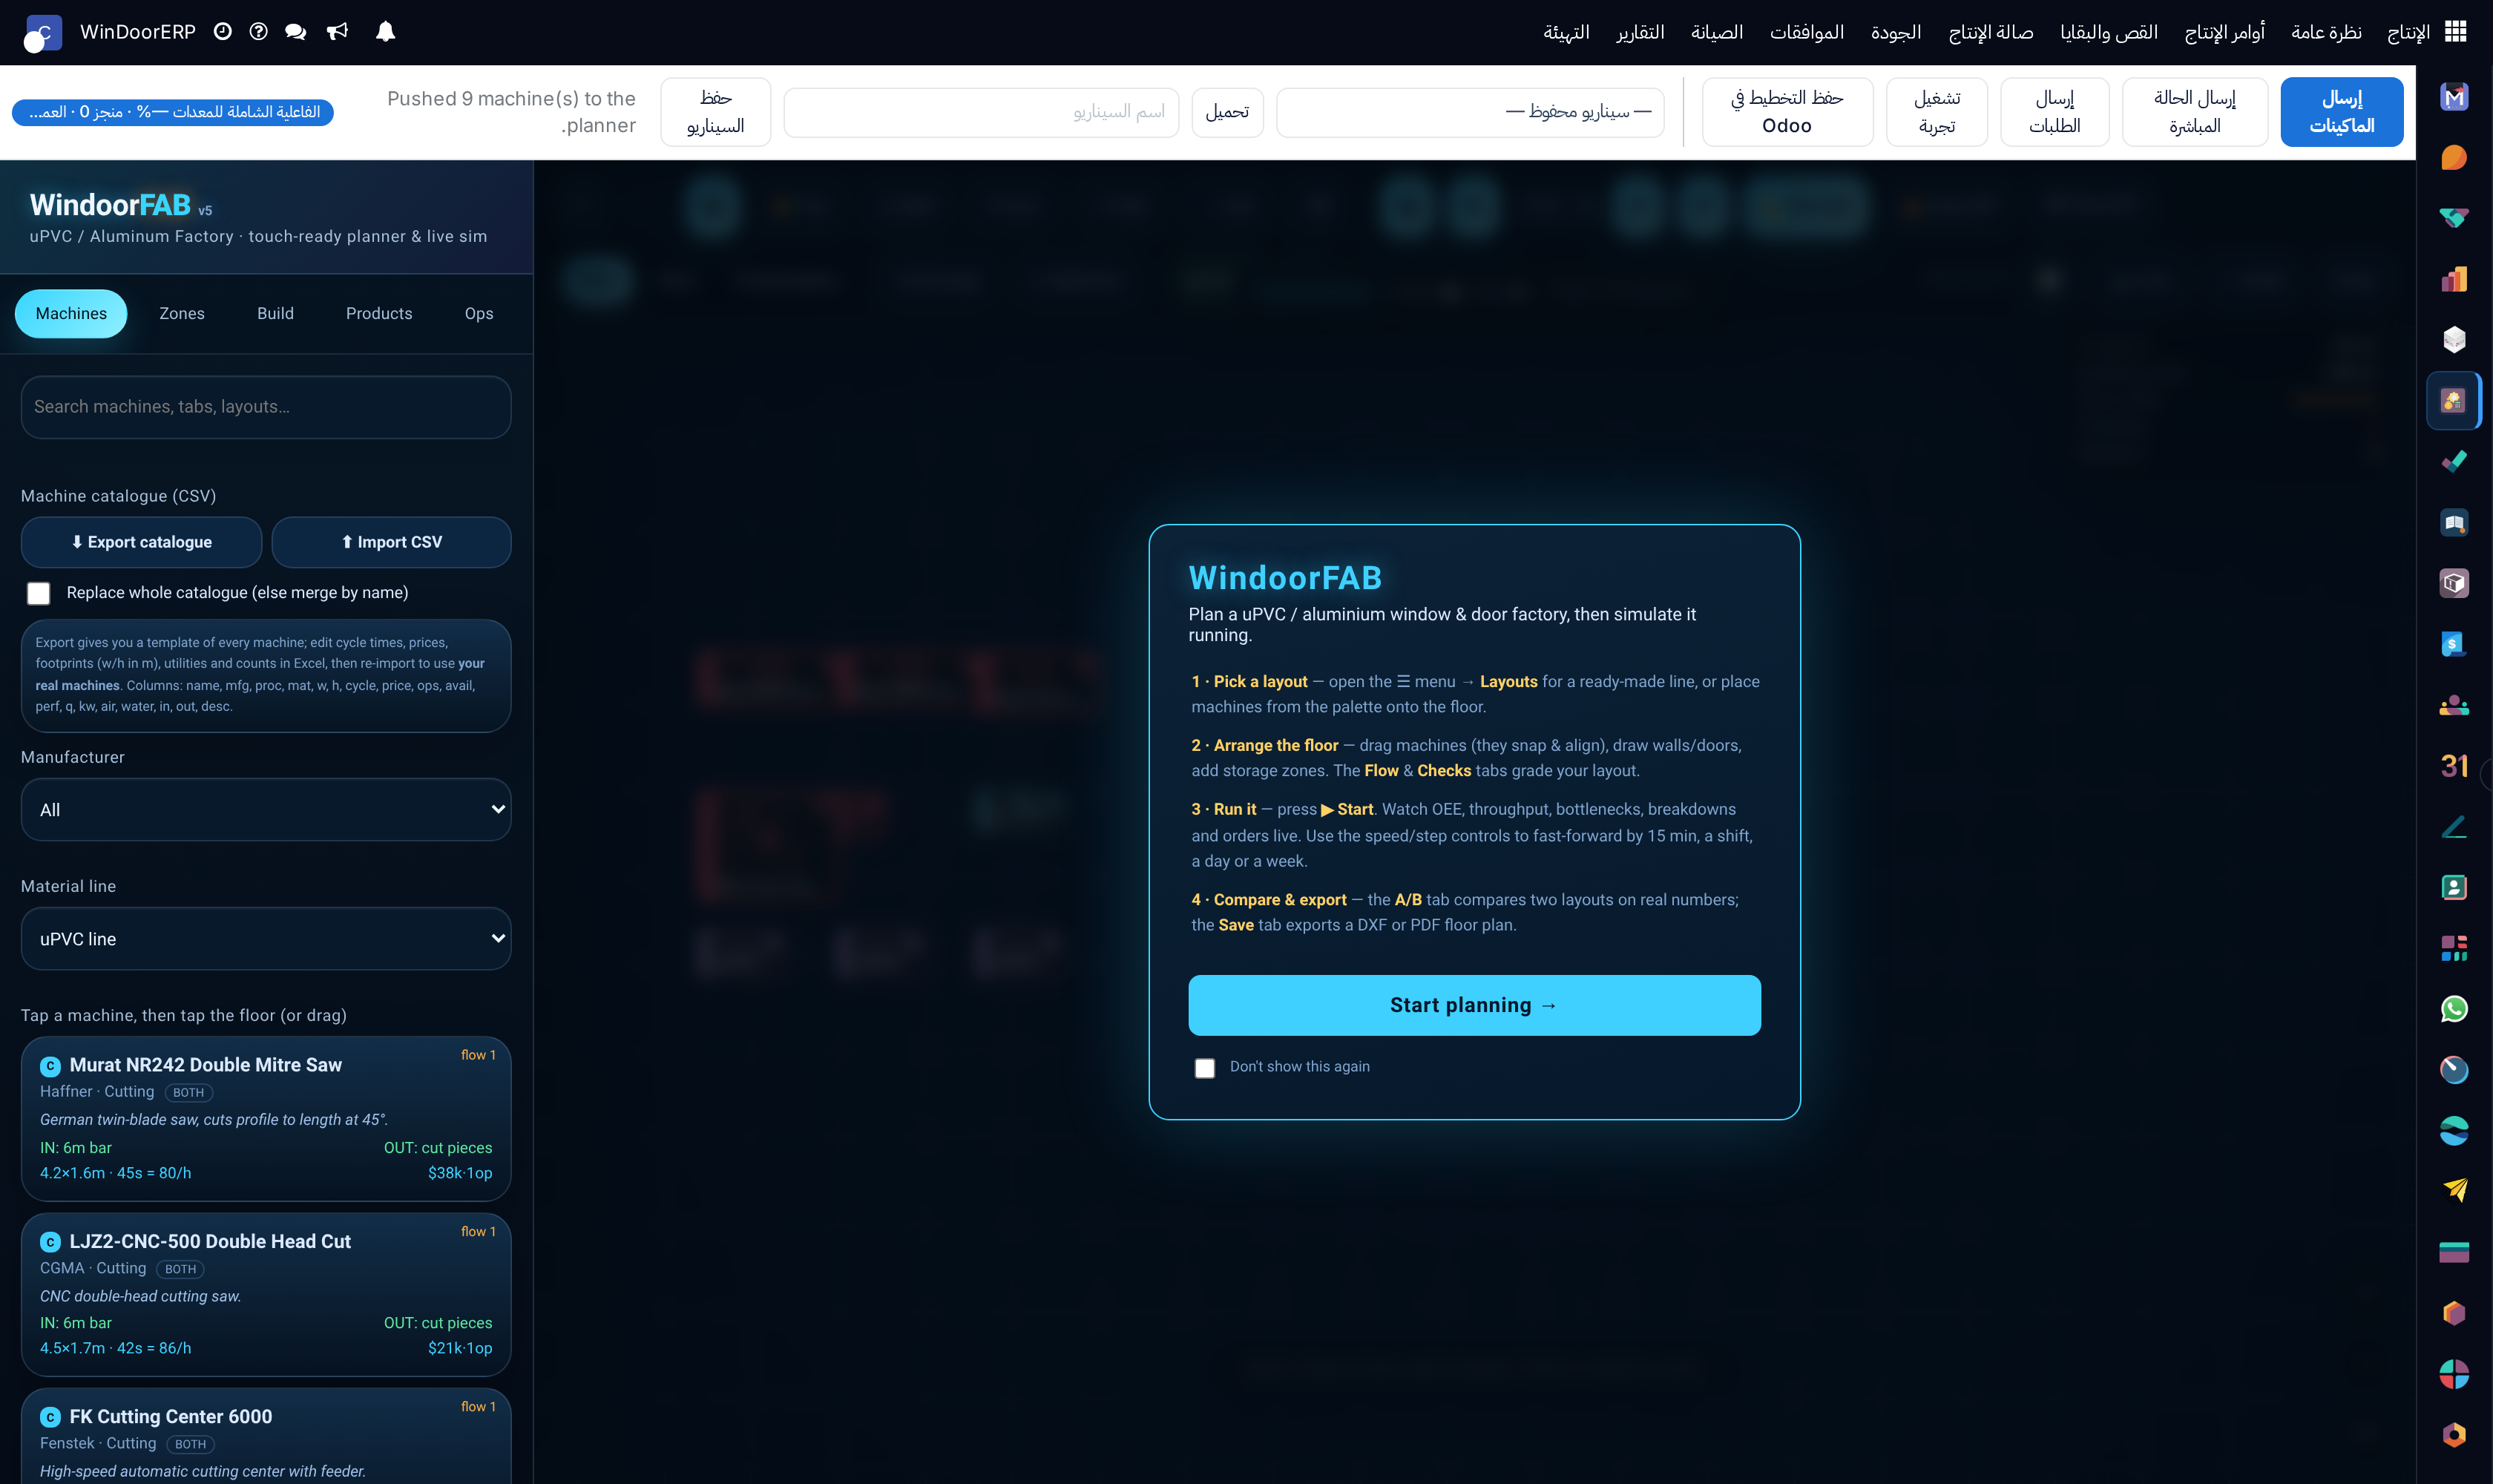Check Don't show this again
This screenshot has width=2493, height=1484.
click(x=1205, y=1068)
